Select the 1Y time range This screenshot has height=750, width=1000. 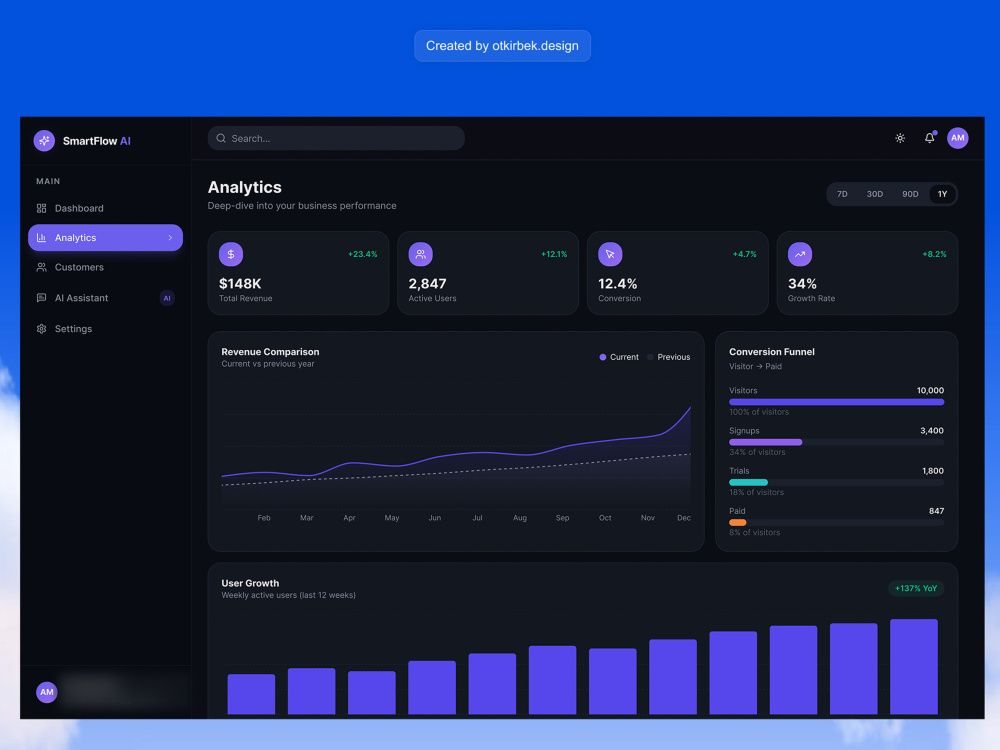[x=942, y=194]
